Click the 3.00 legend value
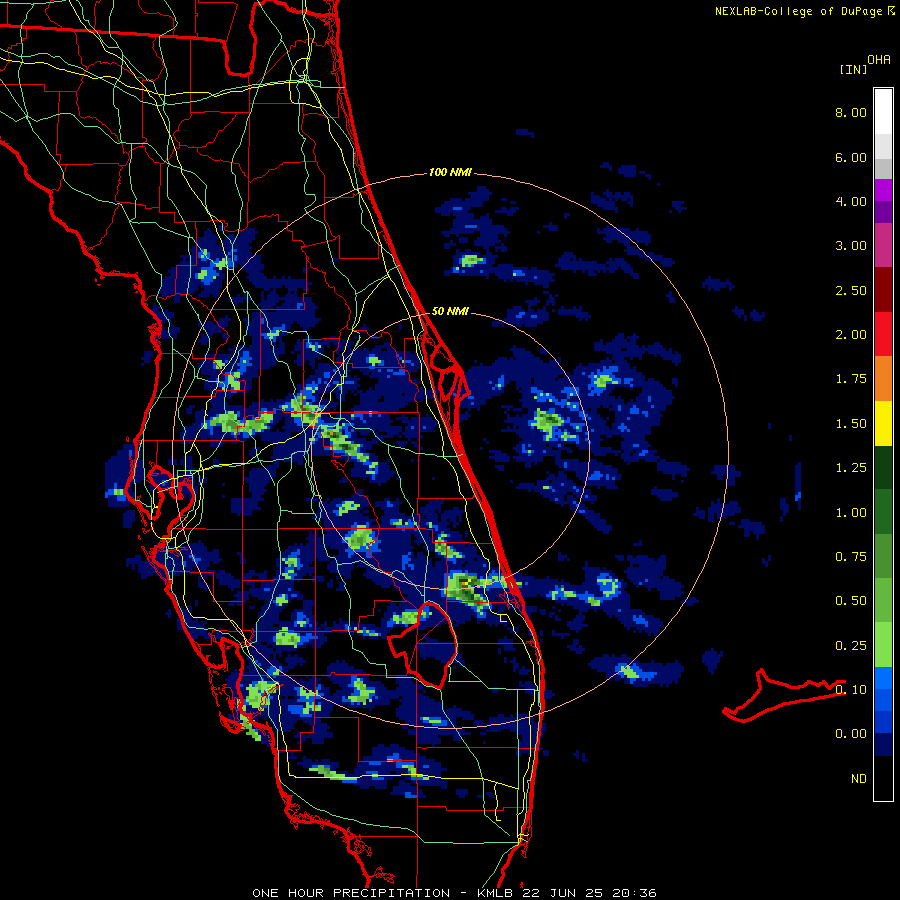This screenshot has width=900, height=900. coord(851,246)
